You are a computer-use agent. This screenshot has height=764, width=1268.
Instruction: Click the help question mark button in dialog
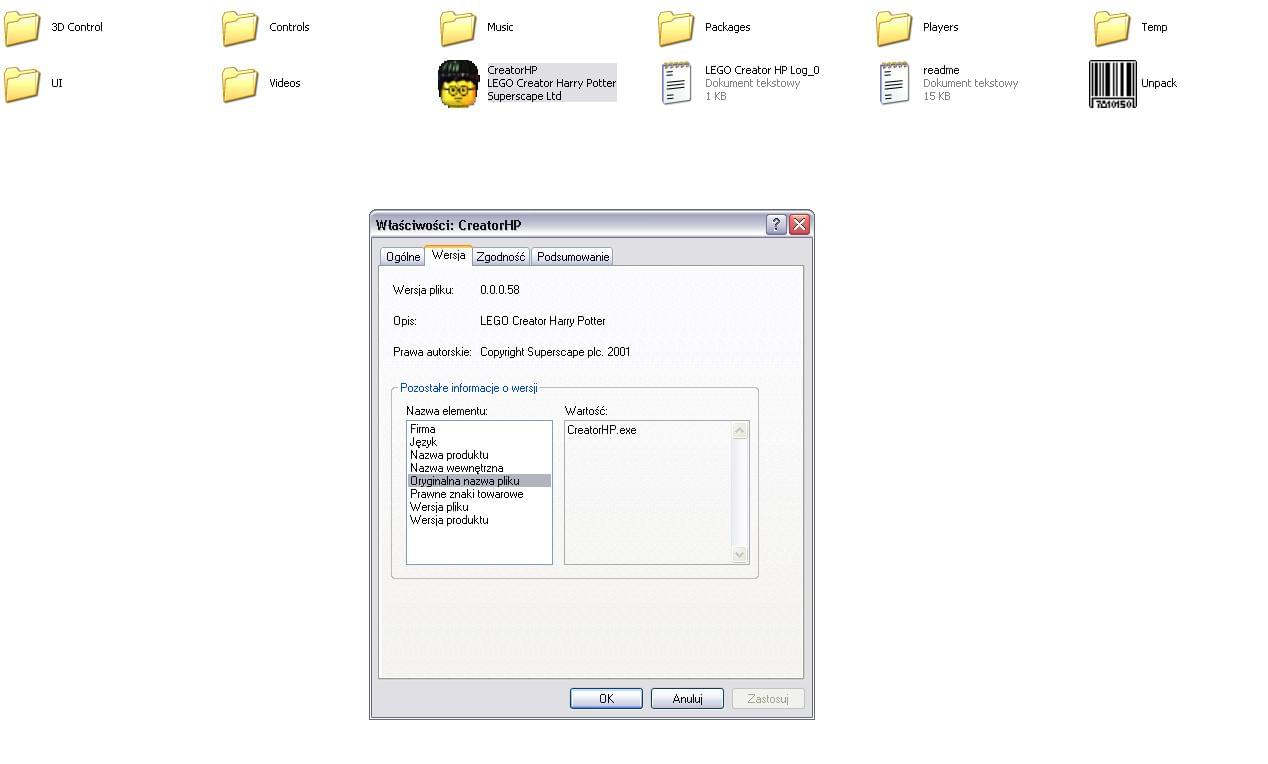click(776, 225)
